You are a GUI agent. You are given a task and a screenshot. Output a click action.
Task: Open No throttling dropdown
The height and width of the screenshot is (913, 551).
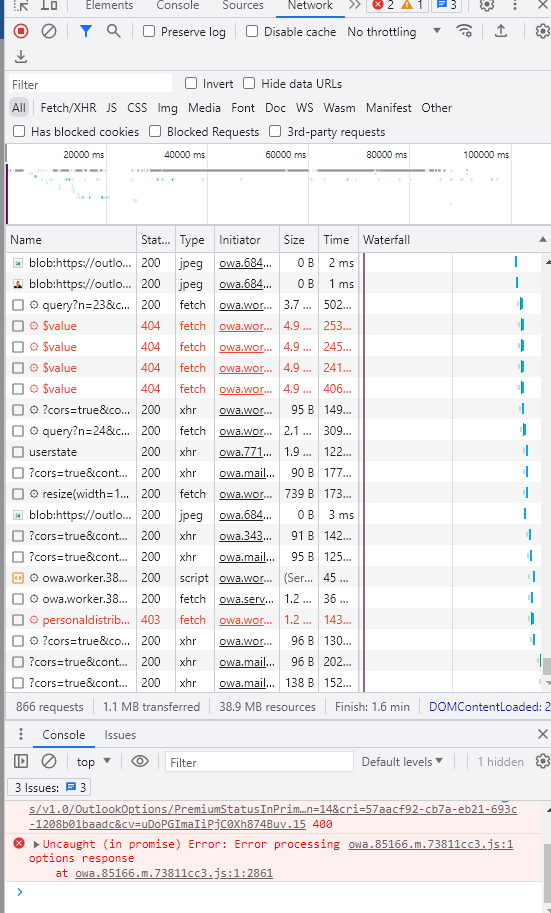[394, 31]
